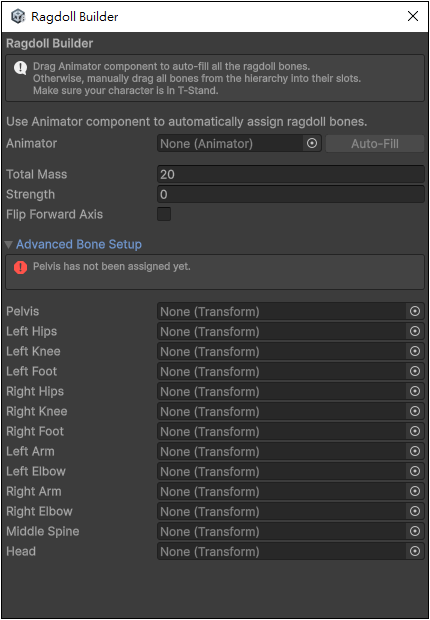Enable the Flip Forward Axis checkbox

tap(164, 214)
